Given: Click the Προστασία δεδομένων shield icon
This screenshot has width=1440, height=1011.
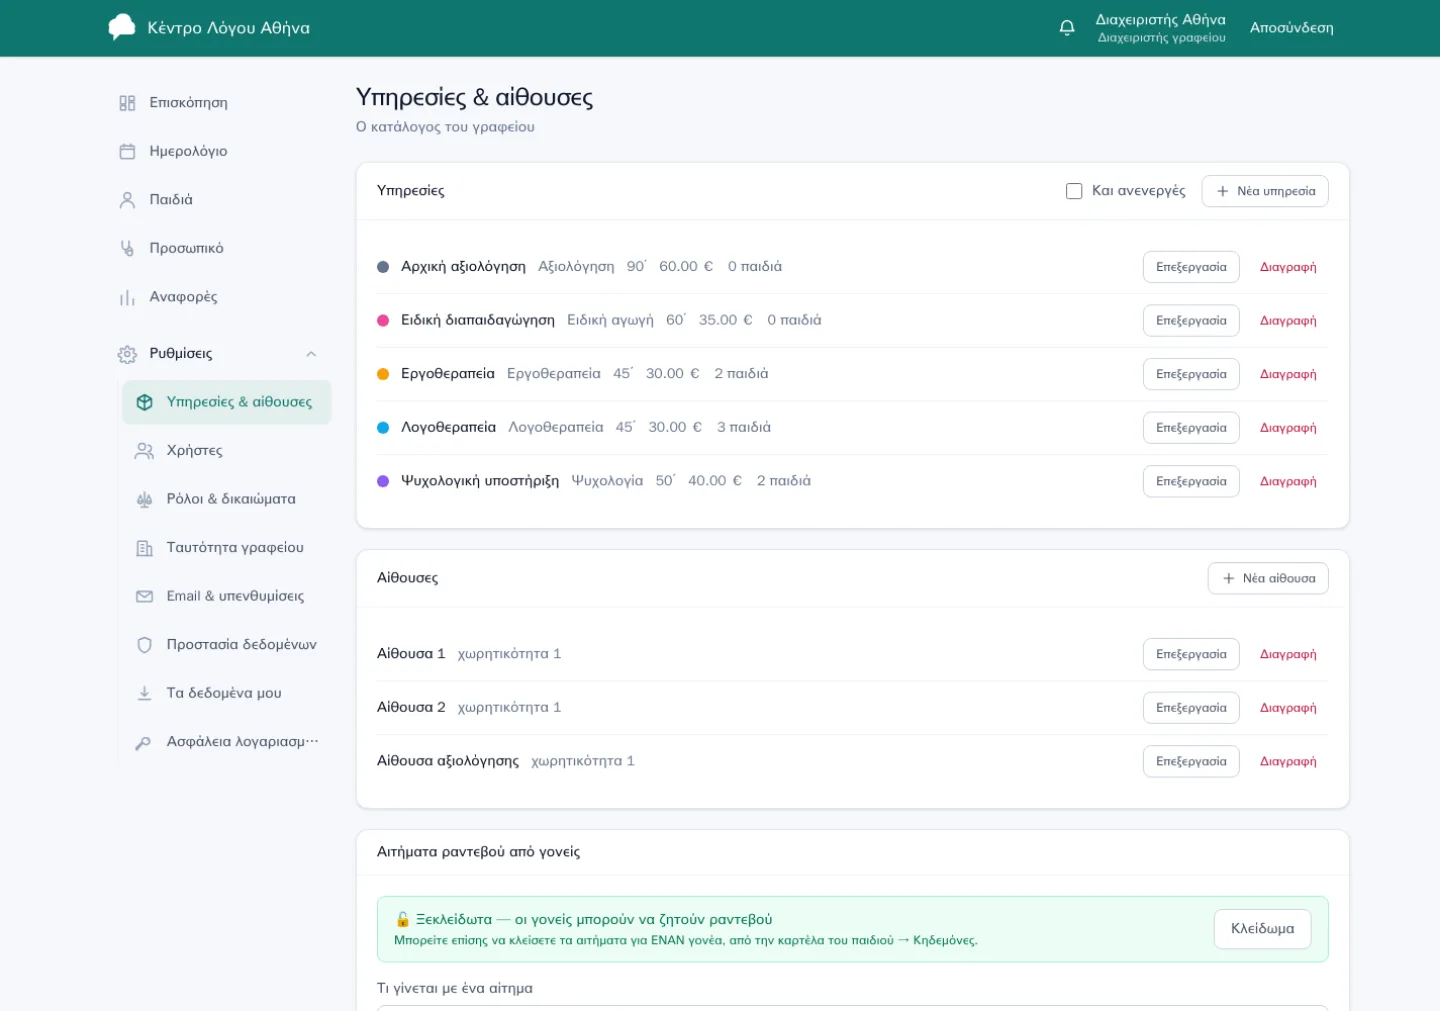Looking at the screenshot, I should click(144, 645).
